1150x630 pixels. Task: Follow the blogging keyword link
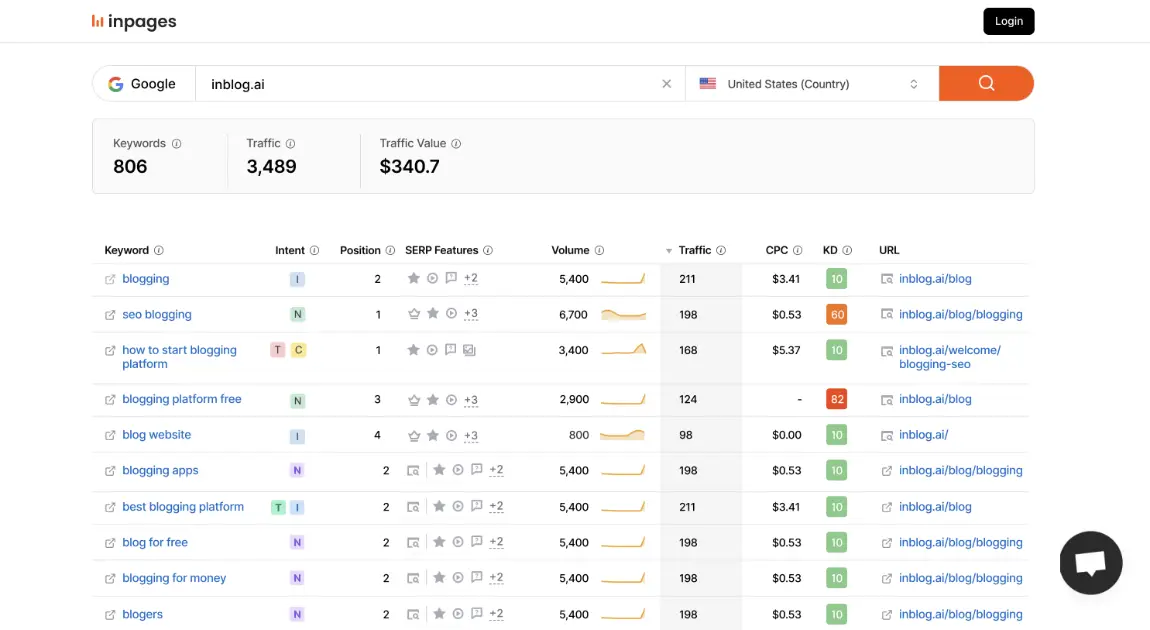tap(146, 278)
